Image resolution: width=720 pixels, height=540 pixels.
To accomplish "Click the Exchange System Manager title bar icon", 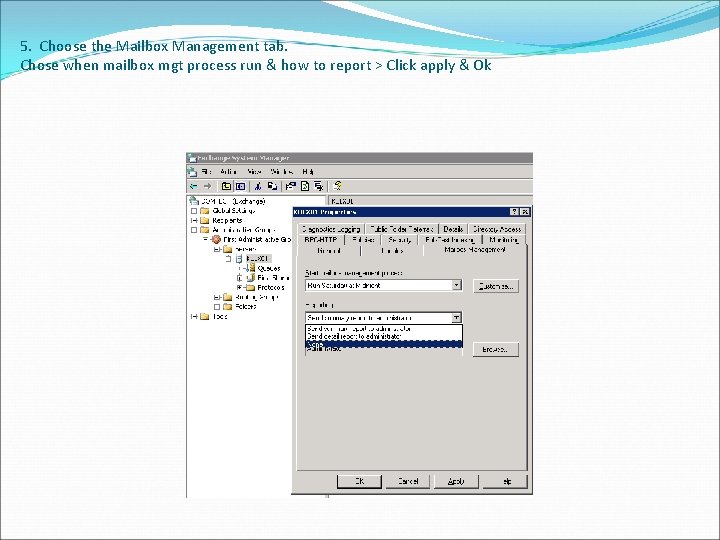I will 192,158.
